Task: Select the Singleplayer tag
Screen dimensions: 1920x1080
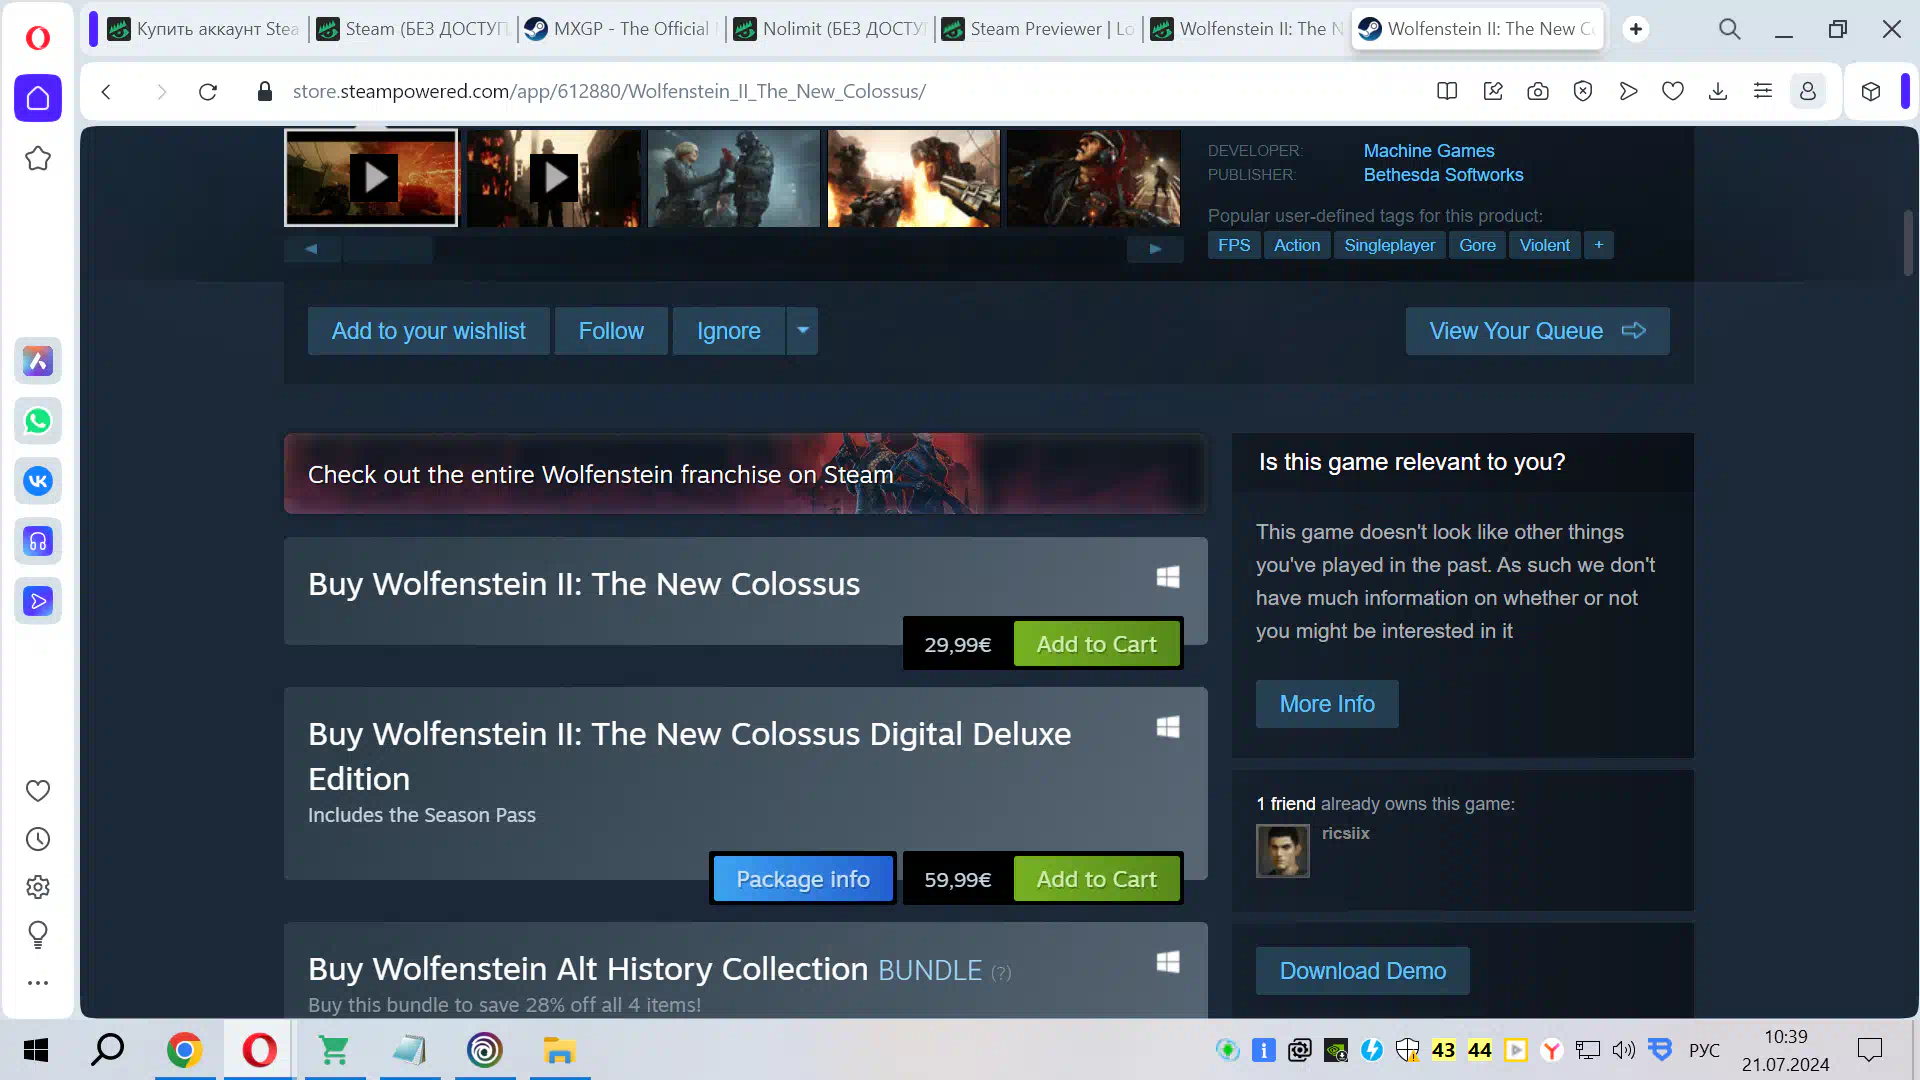Action: click(1389, 245)
